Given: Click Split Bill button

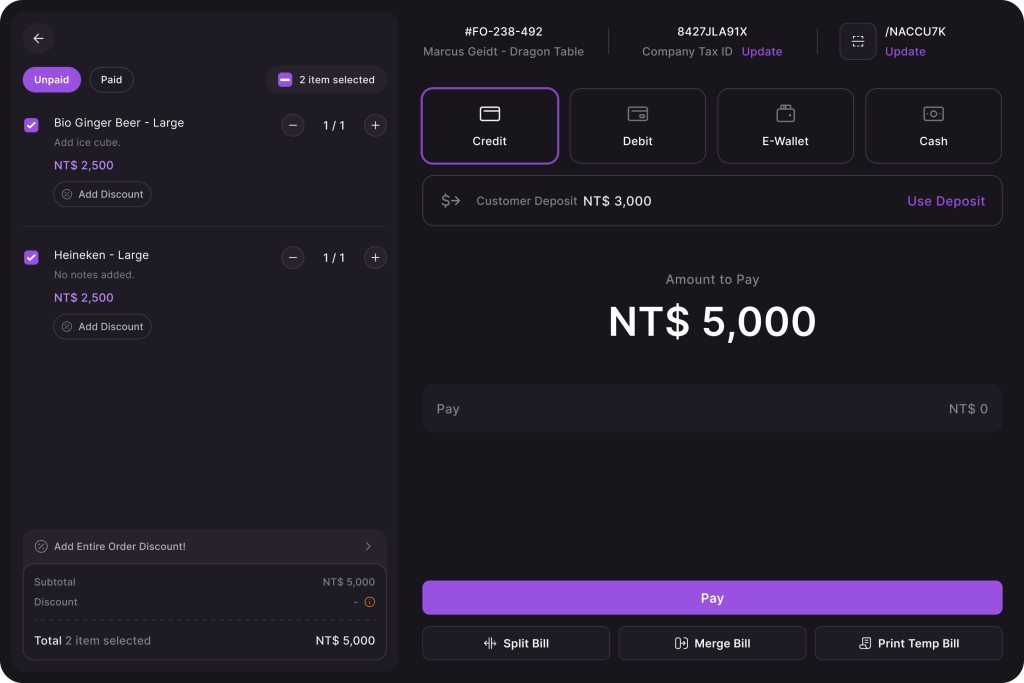Looking at the screenshot, I should coord(516,643).
